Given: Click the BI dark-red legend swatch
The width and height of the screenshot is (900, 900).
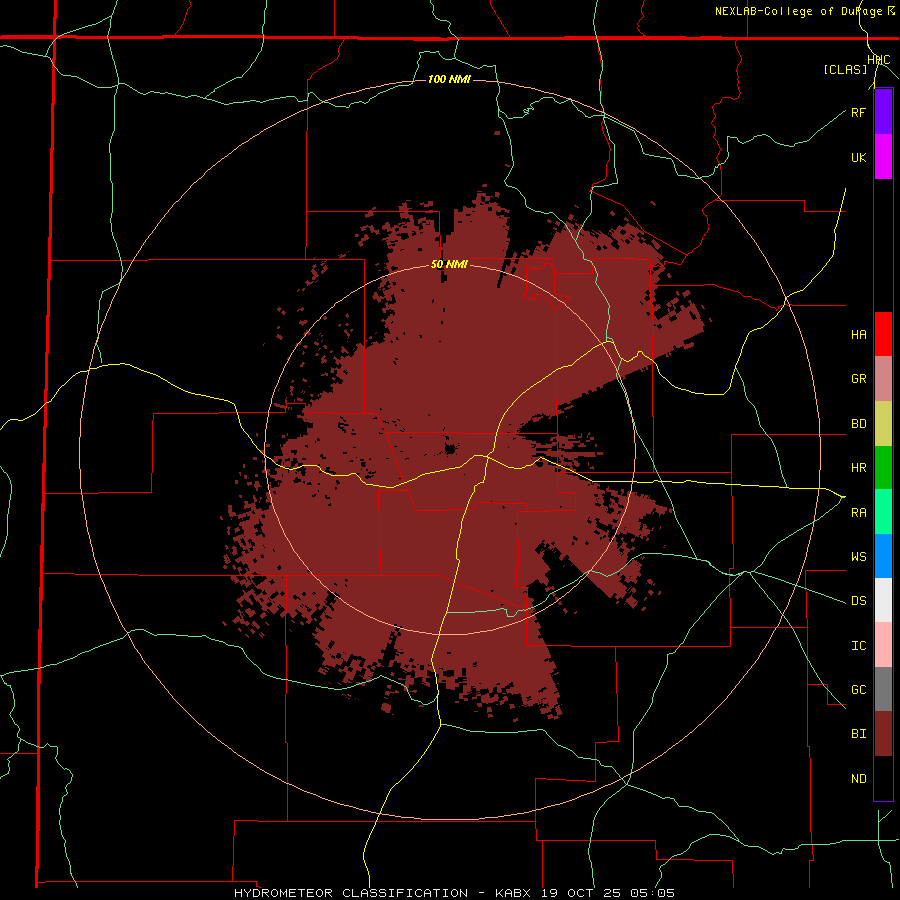Looking at the screenshot, I should click(883, 734).
